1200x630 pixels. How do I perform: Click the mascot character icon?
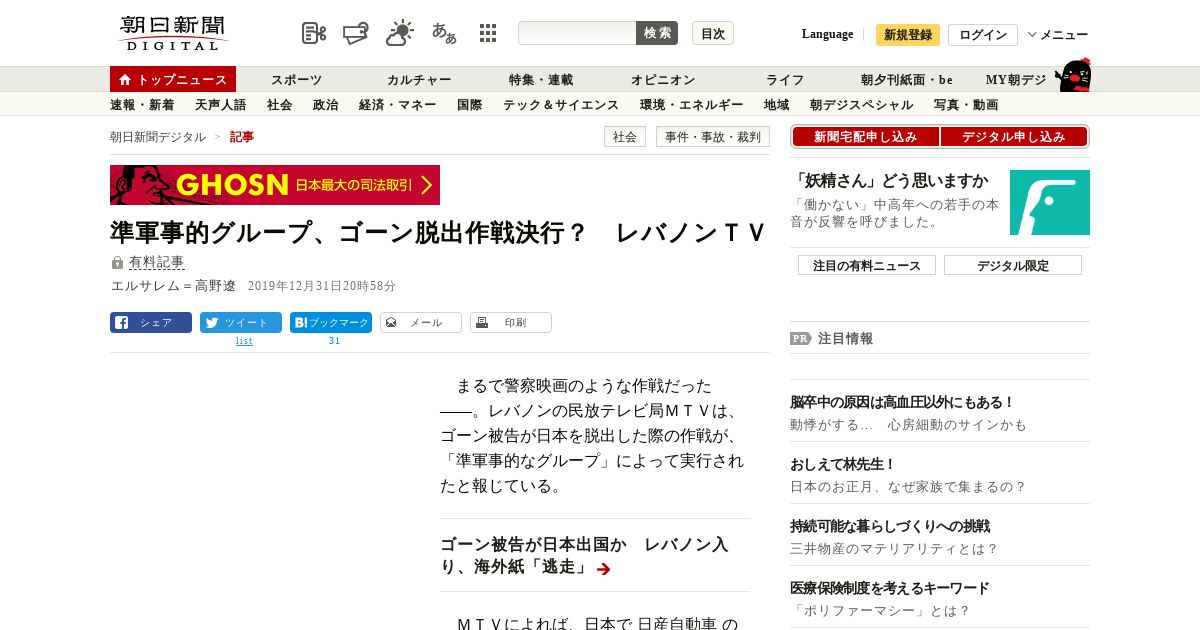tap(1072, 76)
